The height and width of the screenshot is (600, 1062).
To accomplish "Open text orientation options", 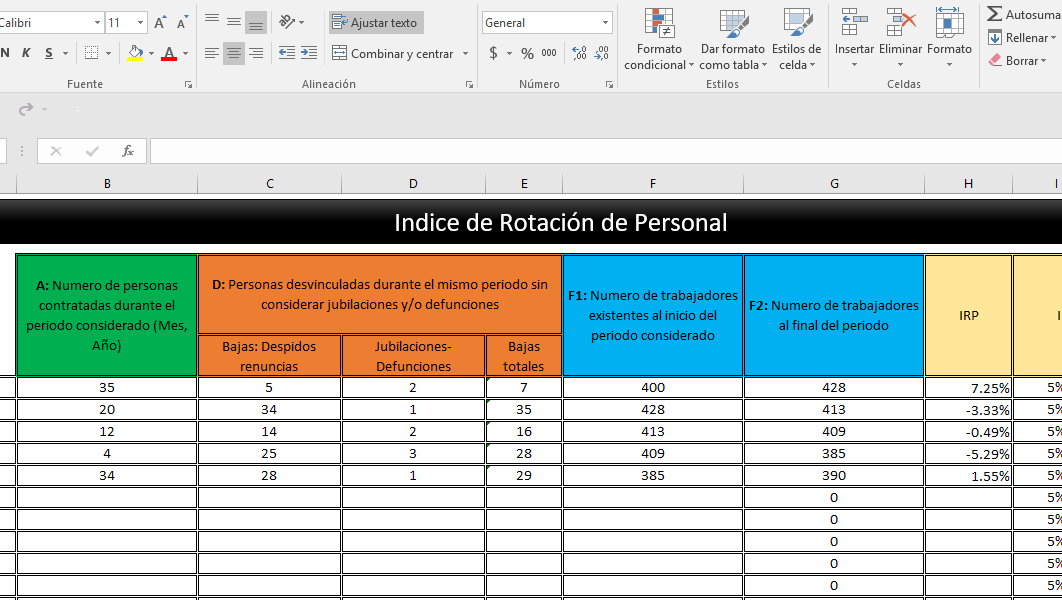I will 292,22.
